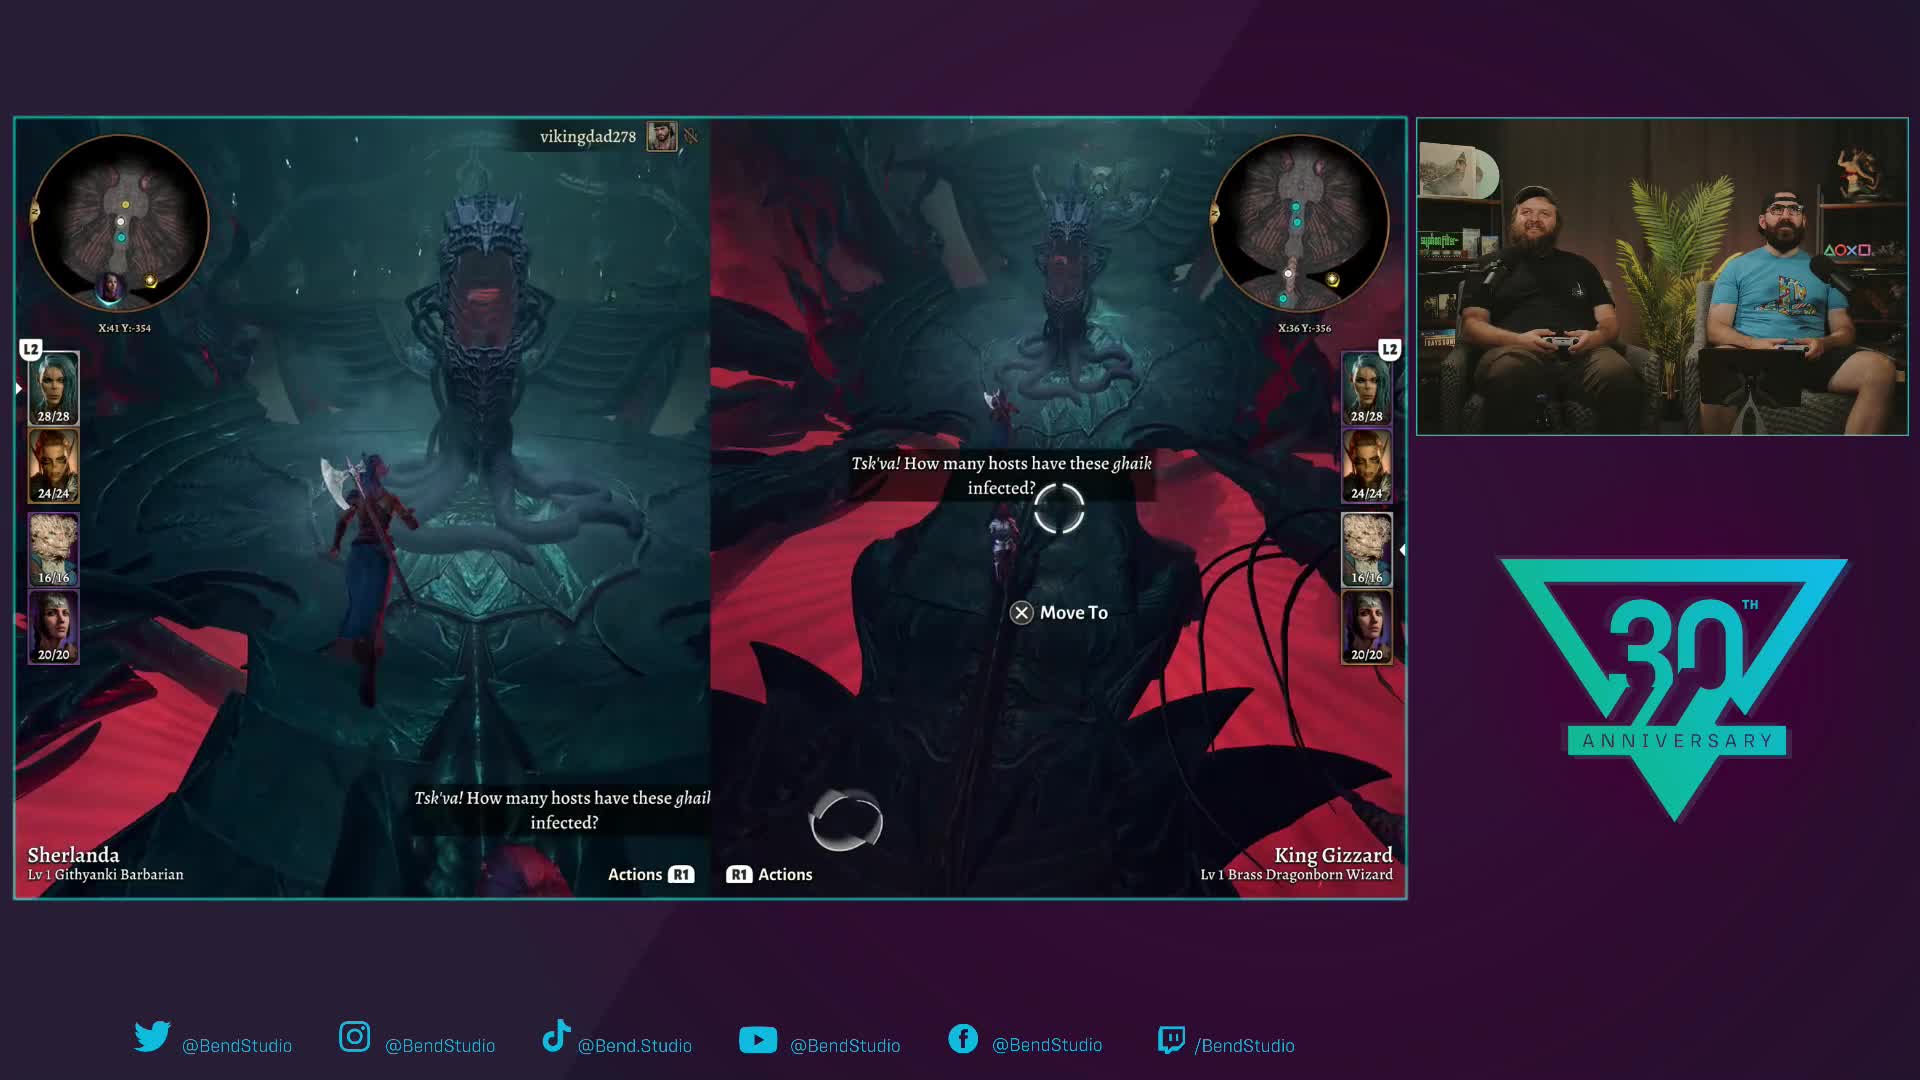
Task: Open the YouTube @BendStudio handle
Action: click(x=845, y=1046)
